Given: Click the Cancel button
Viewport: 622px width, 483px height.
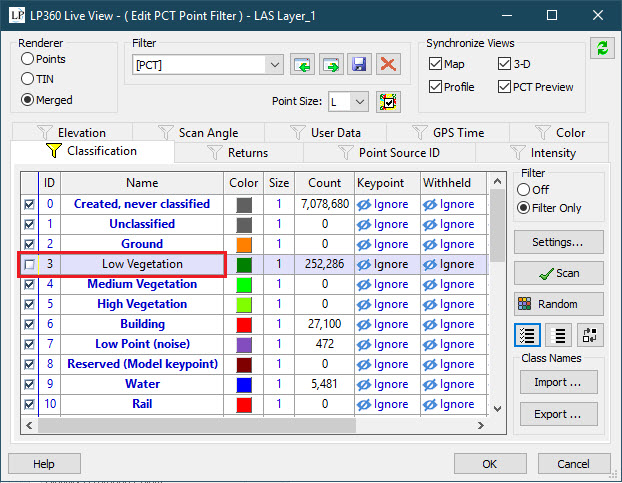Looking at the screenshot, I should [x=574, y=464].
